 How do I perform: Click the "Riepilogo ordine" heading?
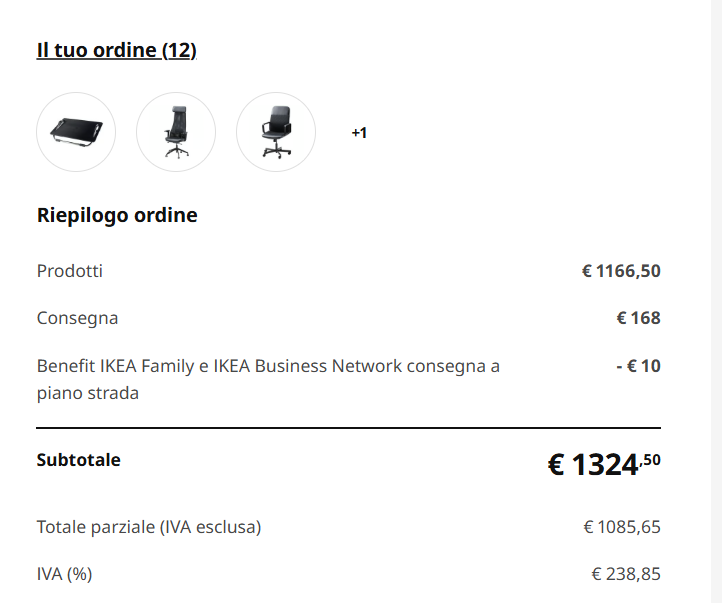pyautogui.click(x=117, y=215)
